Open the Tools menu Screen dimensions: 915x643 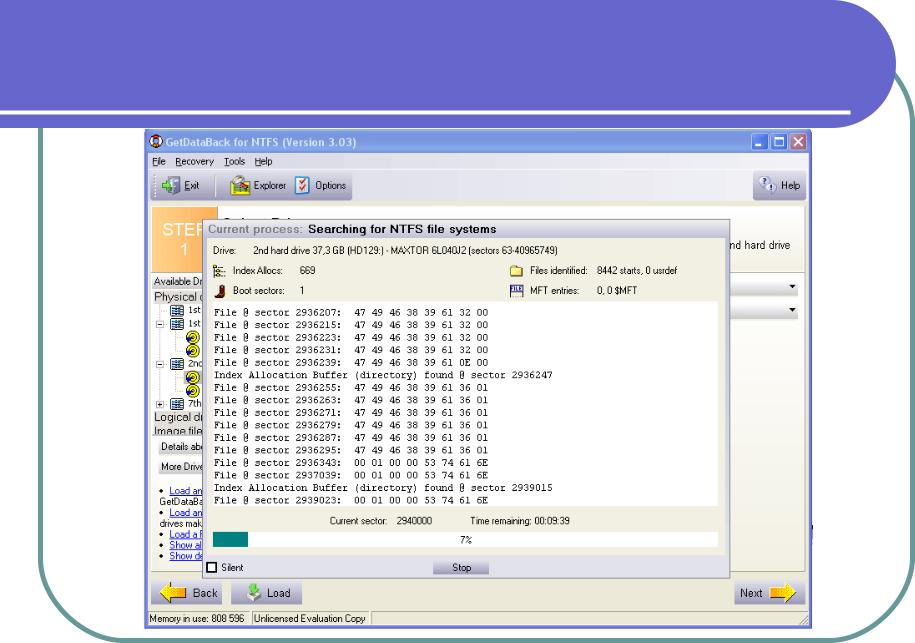point(234,162)
